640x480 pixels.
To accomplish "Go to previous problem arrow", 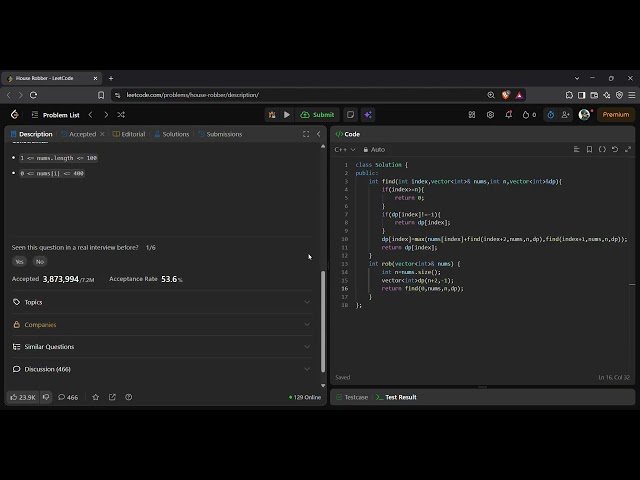I will (x=91, y=115).
